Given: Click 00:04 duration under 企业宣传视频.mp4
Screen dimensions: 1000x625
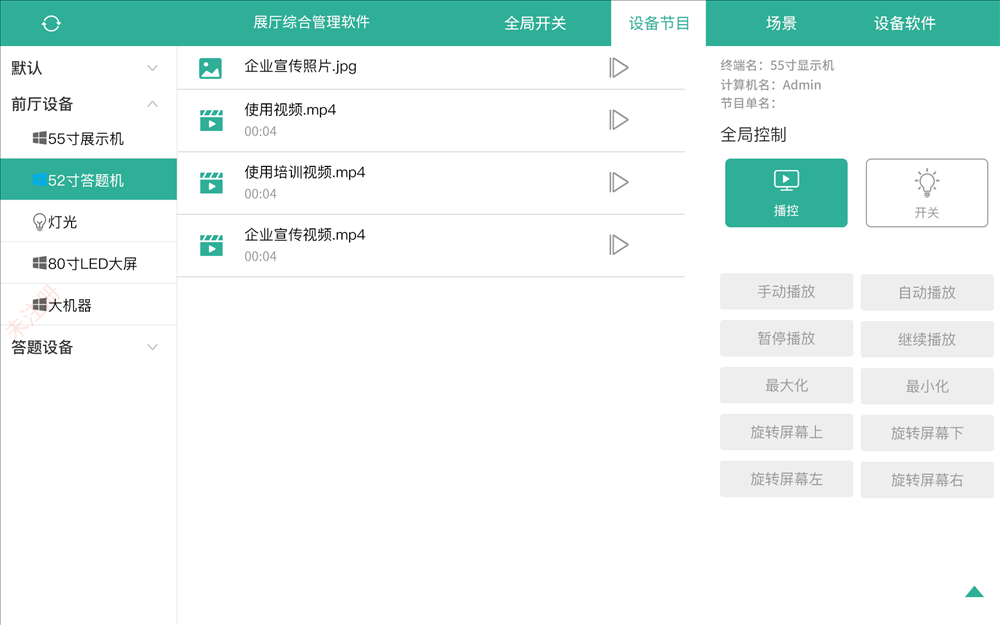Looking at the screenshot, I should click(x=260, y=256).
